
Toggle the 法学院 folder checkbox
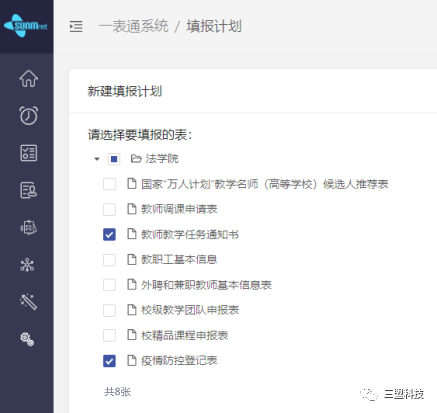coord(114,159)
